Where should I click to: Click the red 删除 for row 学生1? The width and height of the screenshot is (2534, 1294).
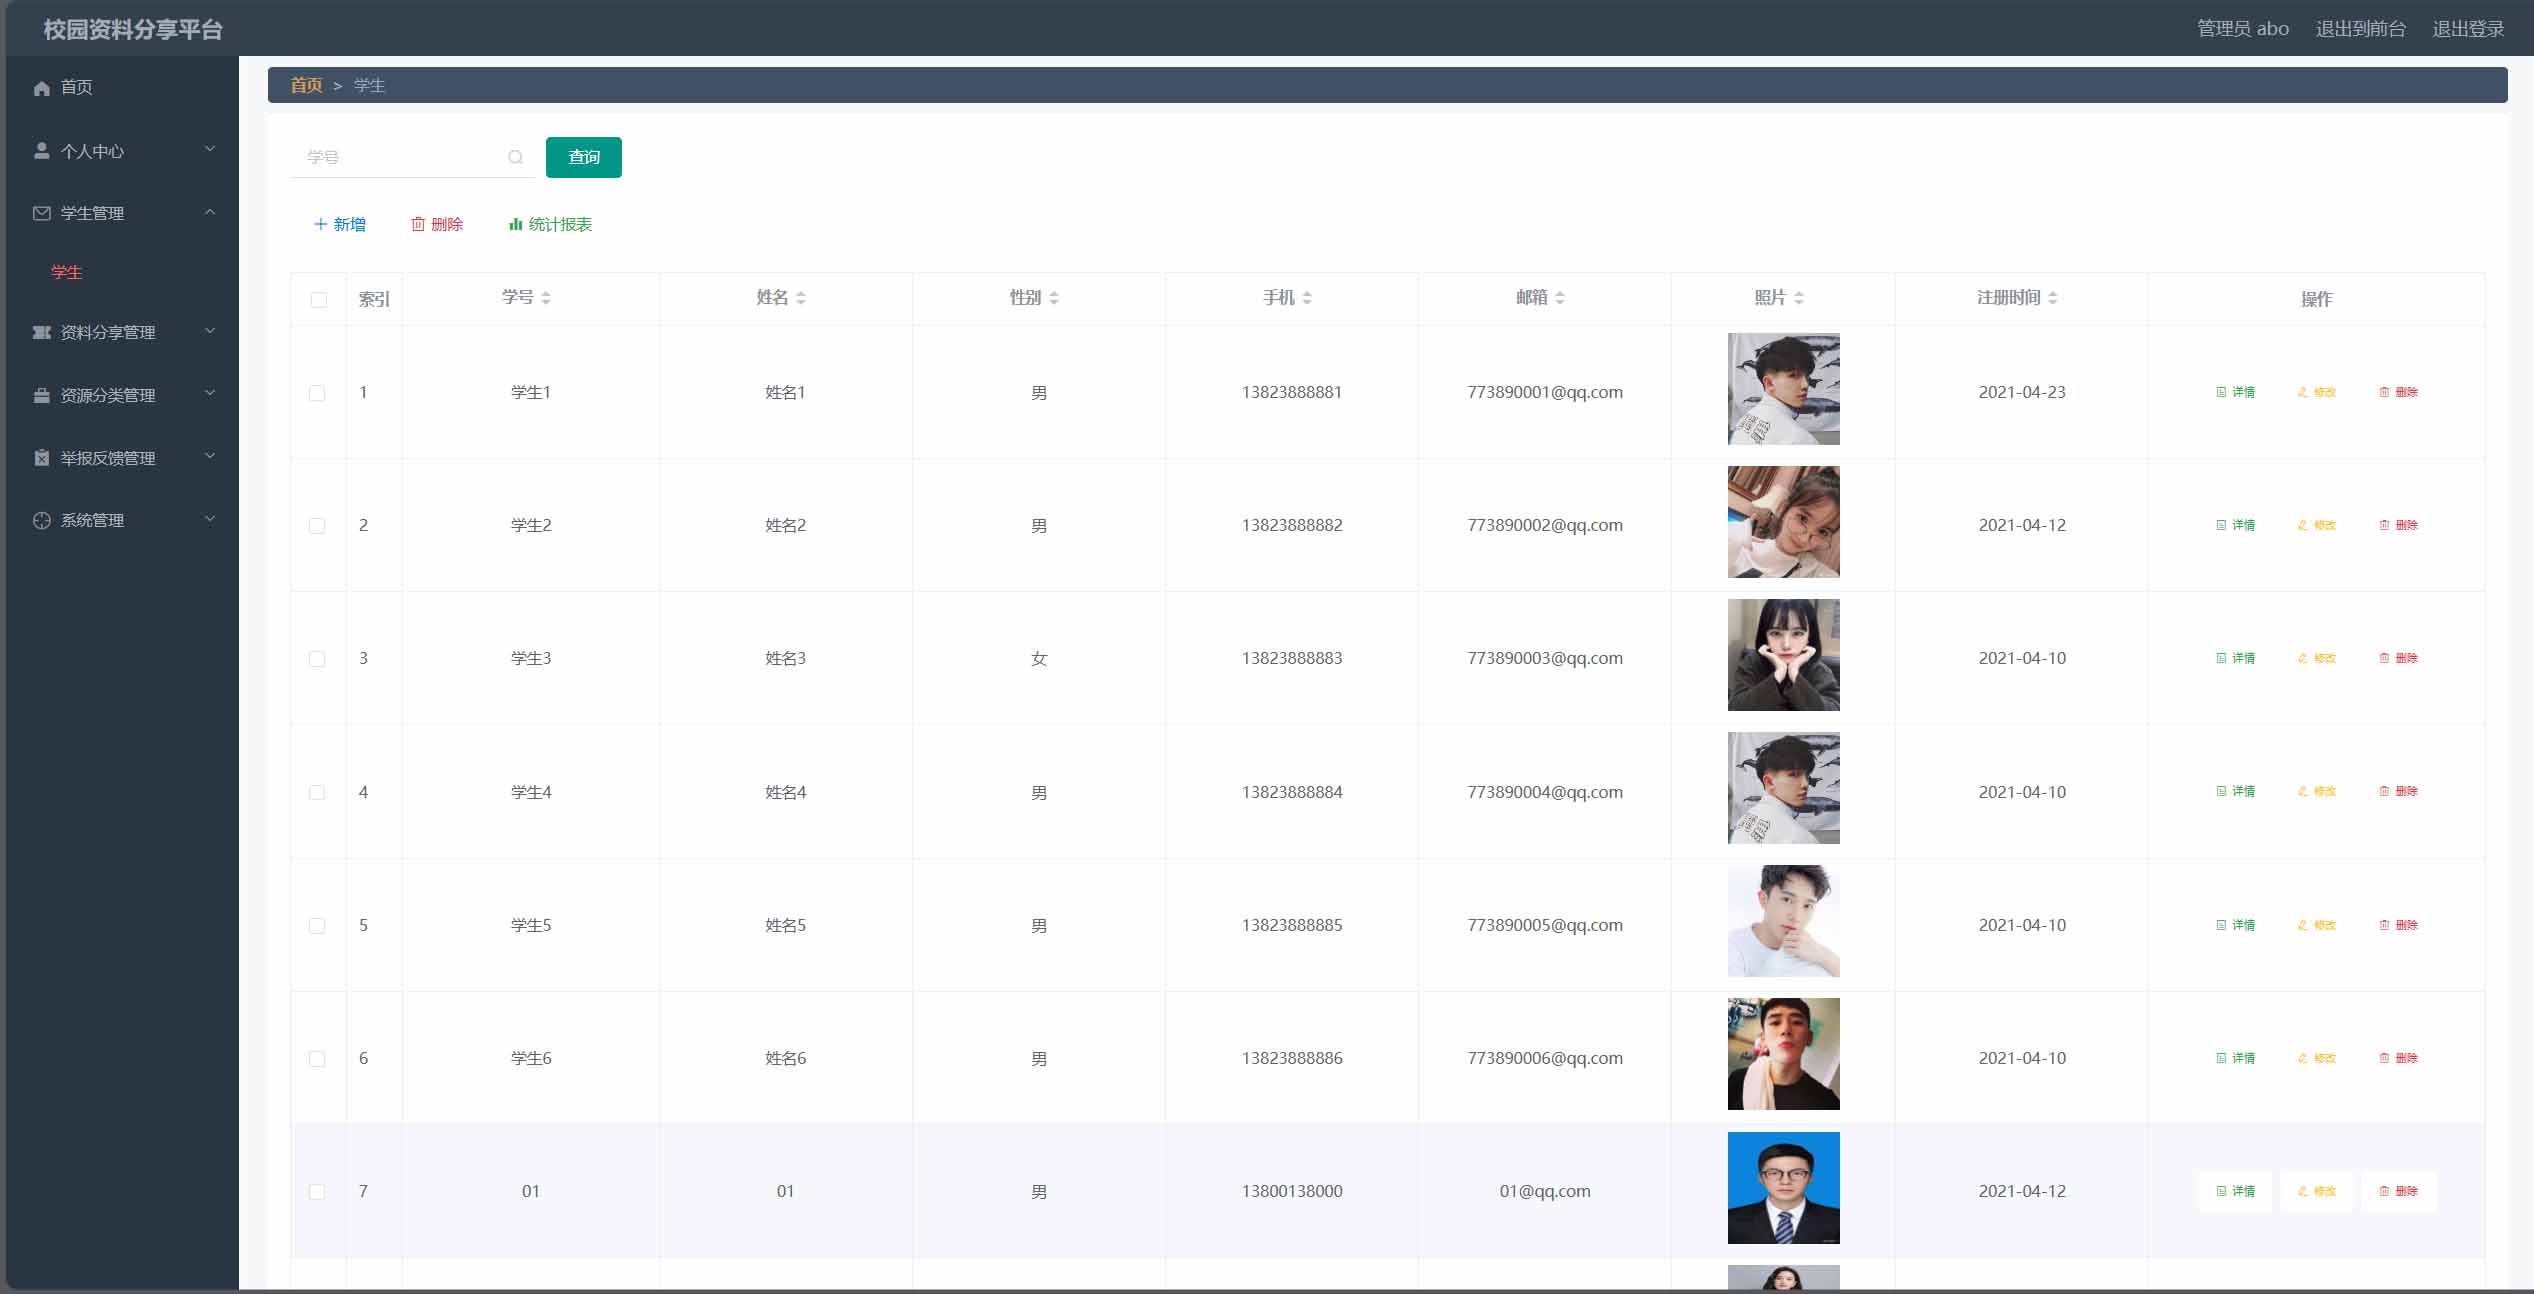tap(2397, 392)
